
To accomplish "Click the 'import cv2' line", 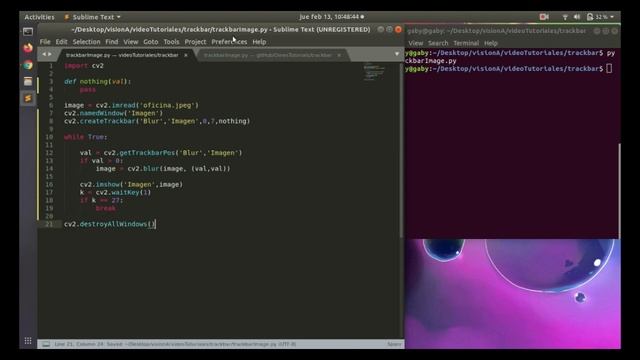I will tap(84, 65).
